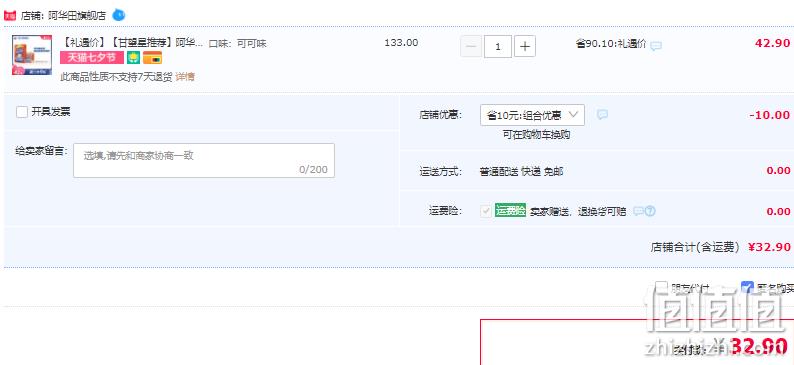Check the 朋友代付 option
This screenshot has height=365, width=794.
point(661,288)
